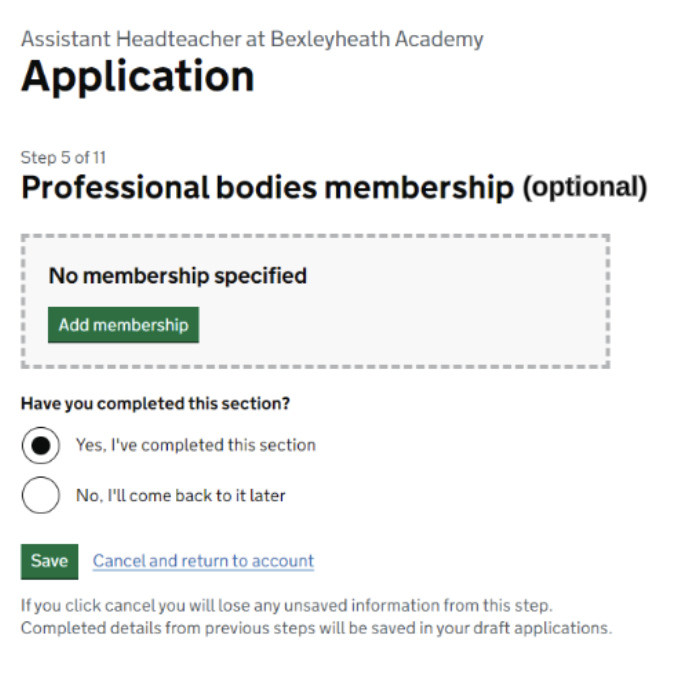This screenshot has height=682, width=676.
Task: Click the Add membership button
Action: [x=123, y=325]
